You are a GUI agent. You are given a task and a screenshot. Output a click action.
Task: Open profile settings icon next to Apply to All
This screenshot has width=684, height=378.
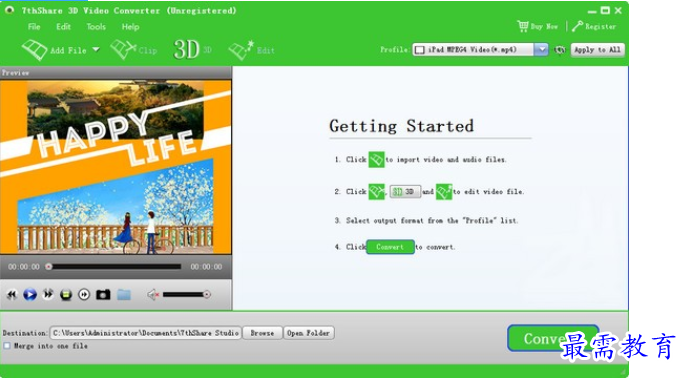click(x=560, y=50)
